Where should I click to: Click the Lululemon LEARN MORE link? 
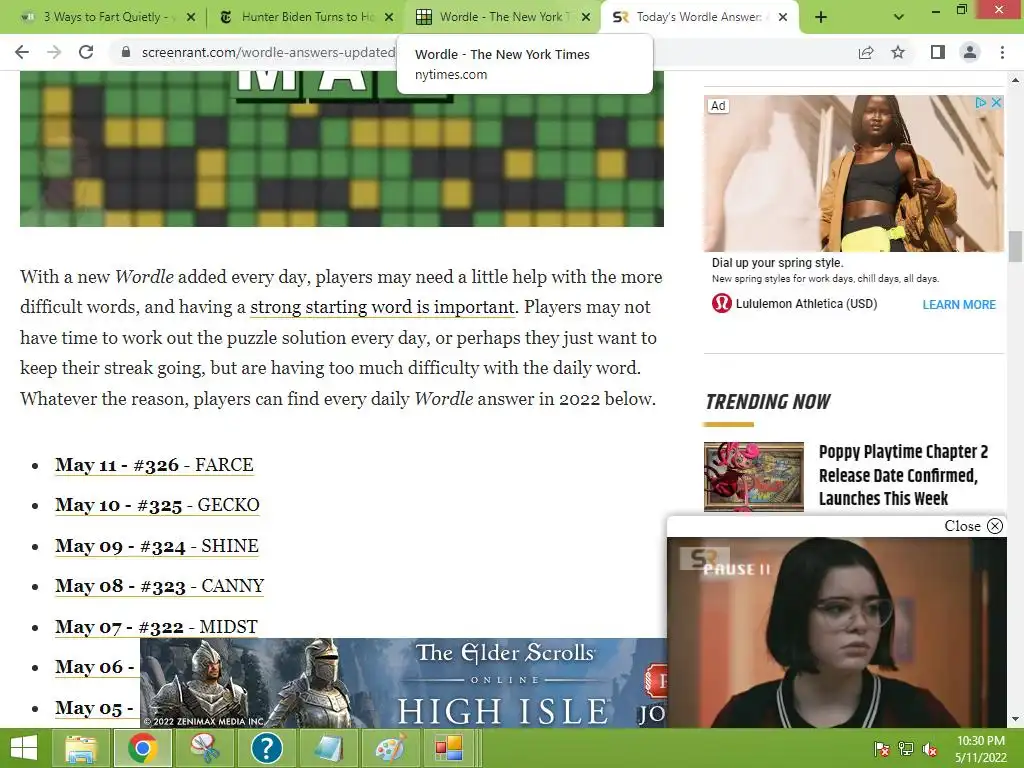[x=959, y=304]
